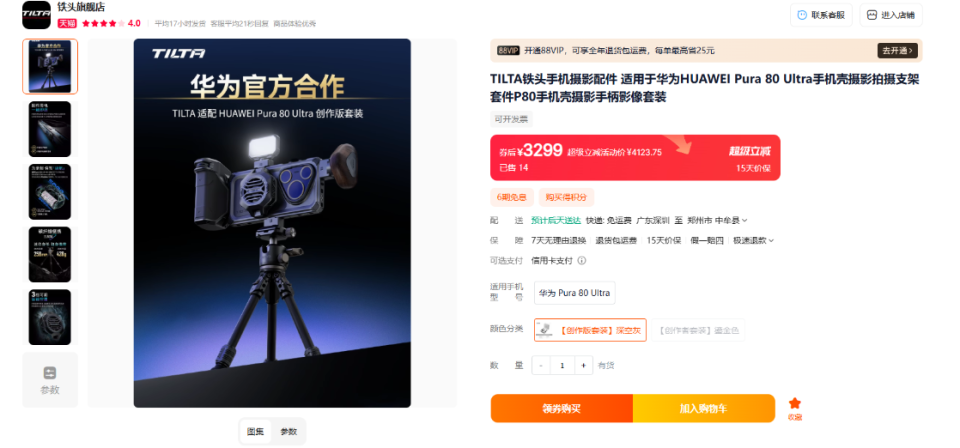This screenshot has width=960, height=448.
Task: Click the 加入购物车 button
Action: coord(704,408)
